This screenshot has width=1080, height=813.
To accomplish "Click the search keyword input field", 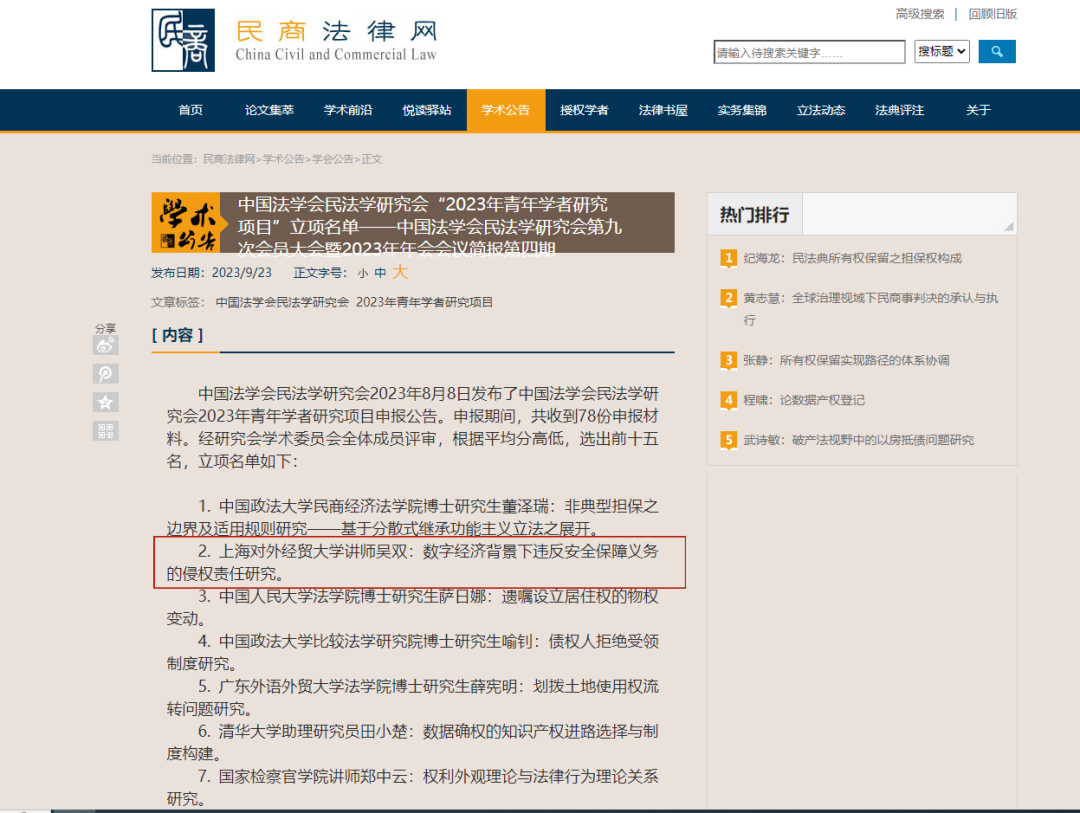I will pos(806,51).
